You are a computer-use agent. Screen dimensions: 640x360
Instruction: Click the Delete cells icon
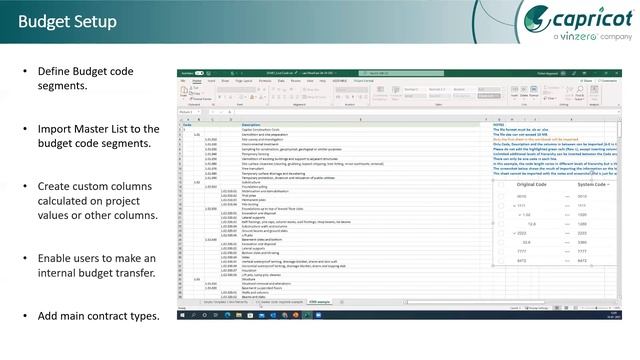click(524, 91)
